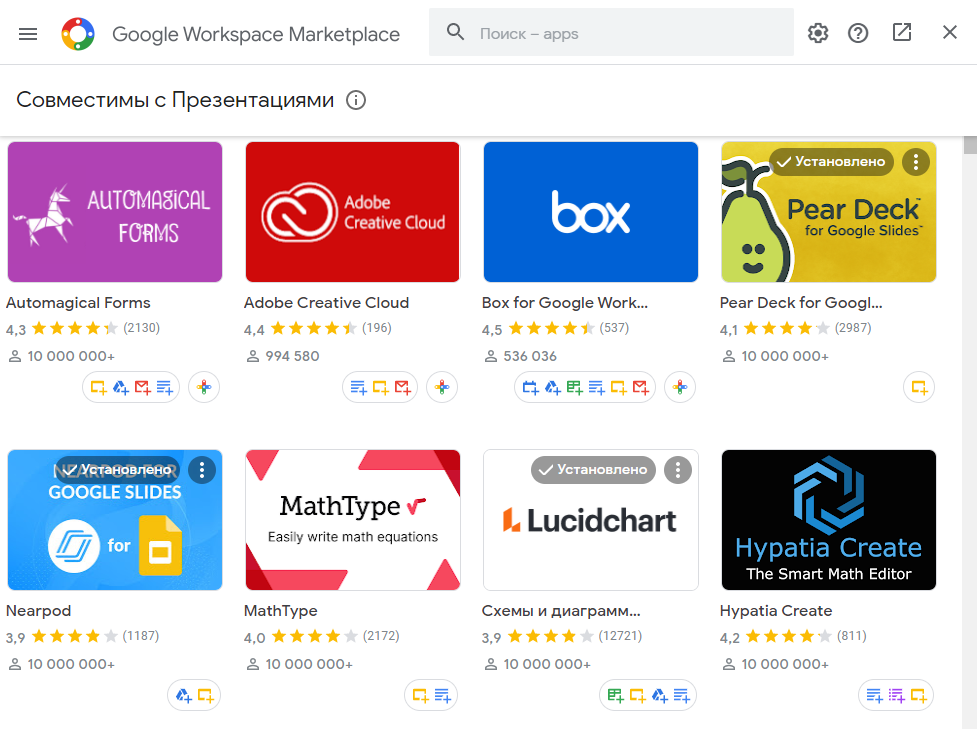Click Установлено badge on Lucidchart

click(593, 470)
